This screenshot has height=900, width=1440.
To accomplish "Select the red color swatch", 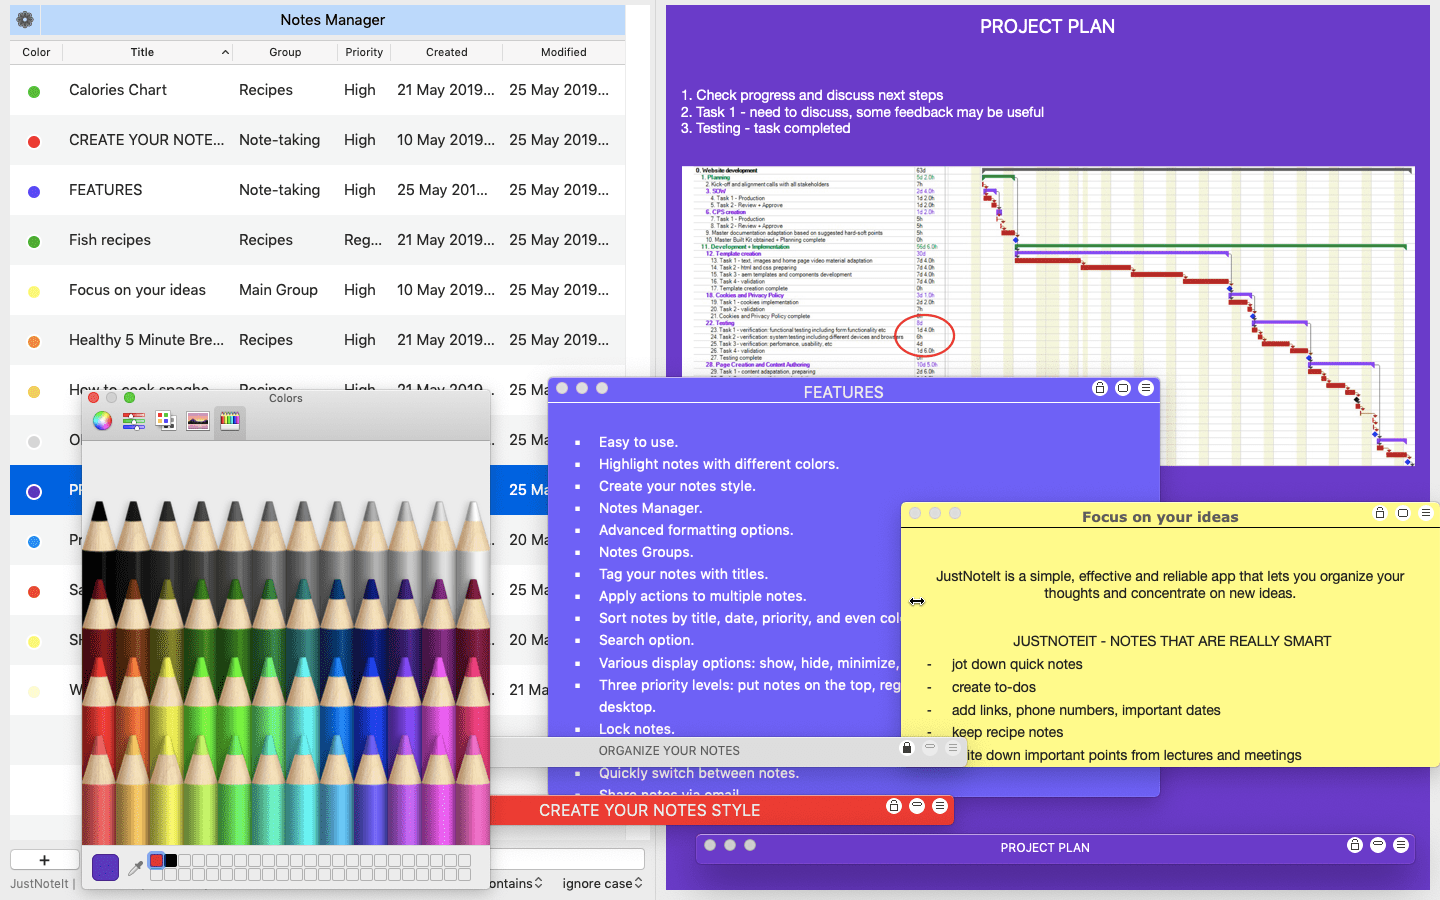I will point(156,860).
